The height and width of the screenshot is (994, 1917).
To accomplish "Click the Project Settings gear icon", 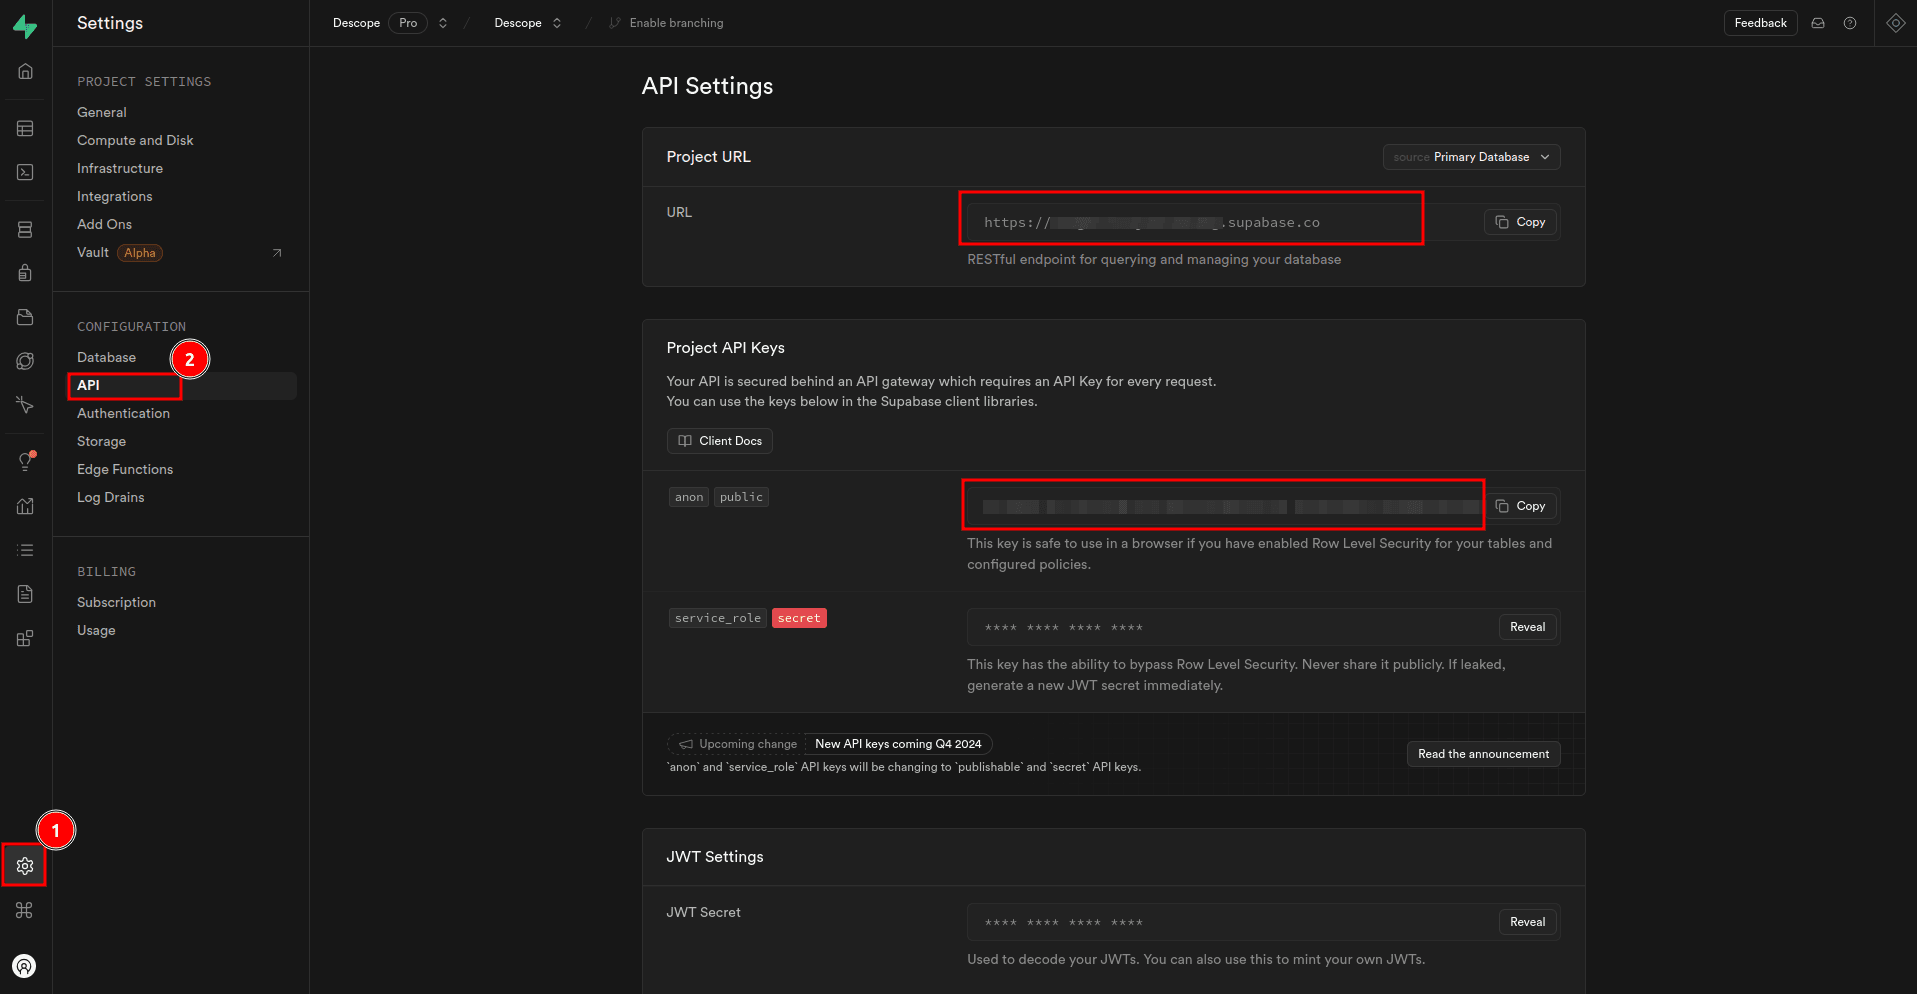I will point(25,866).
